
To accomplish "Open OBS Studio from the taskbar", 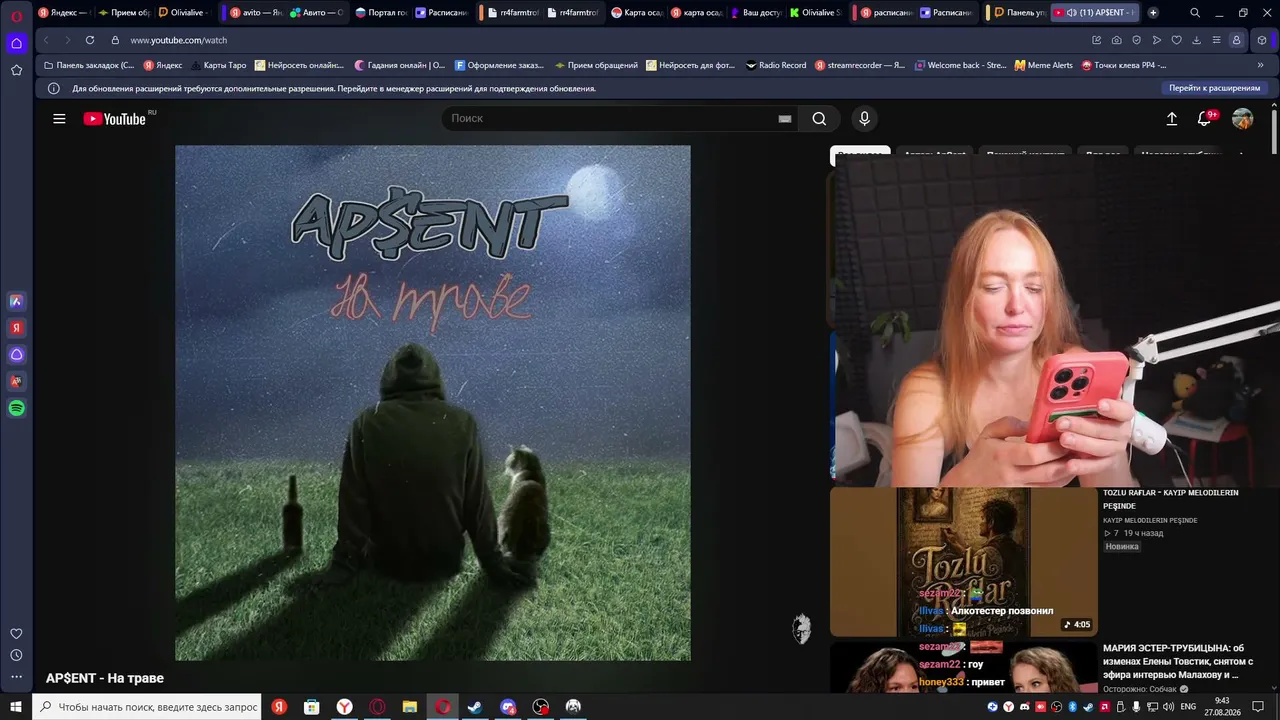I will (x=541, y=707).
